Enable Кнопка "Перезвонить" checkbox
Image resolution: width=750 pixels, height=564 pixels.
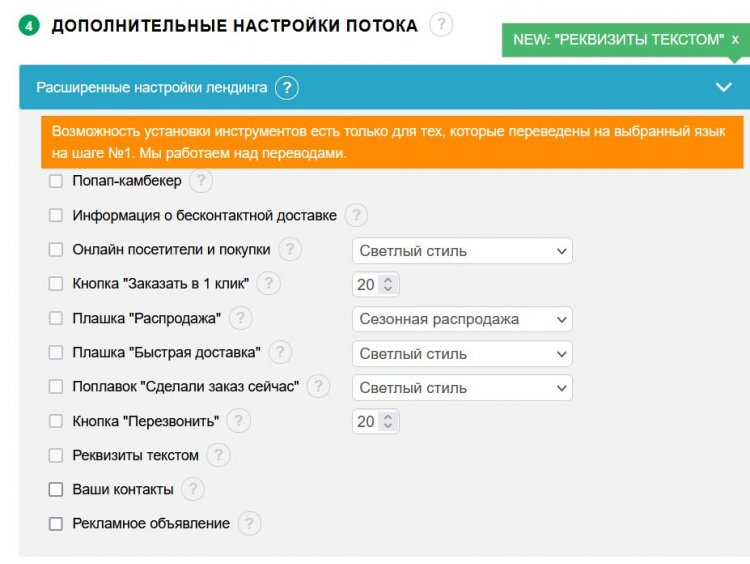[x=56, y=421]
